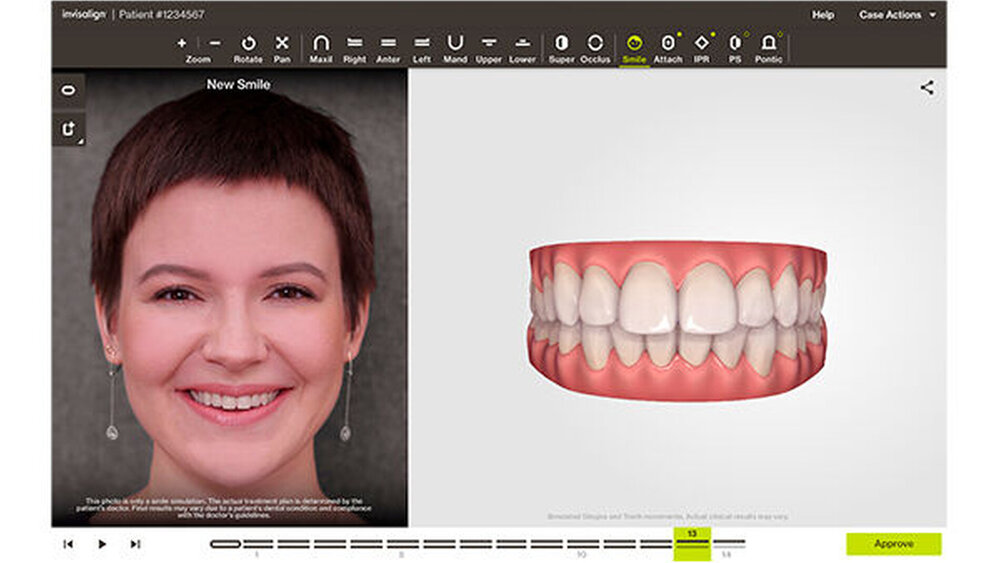Click the Approve button
1000x563 pixels.
[893, 544]
